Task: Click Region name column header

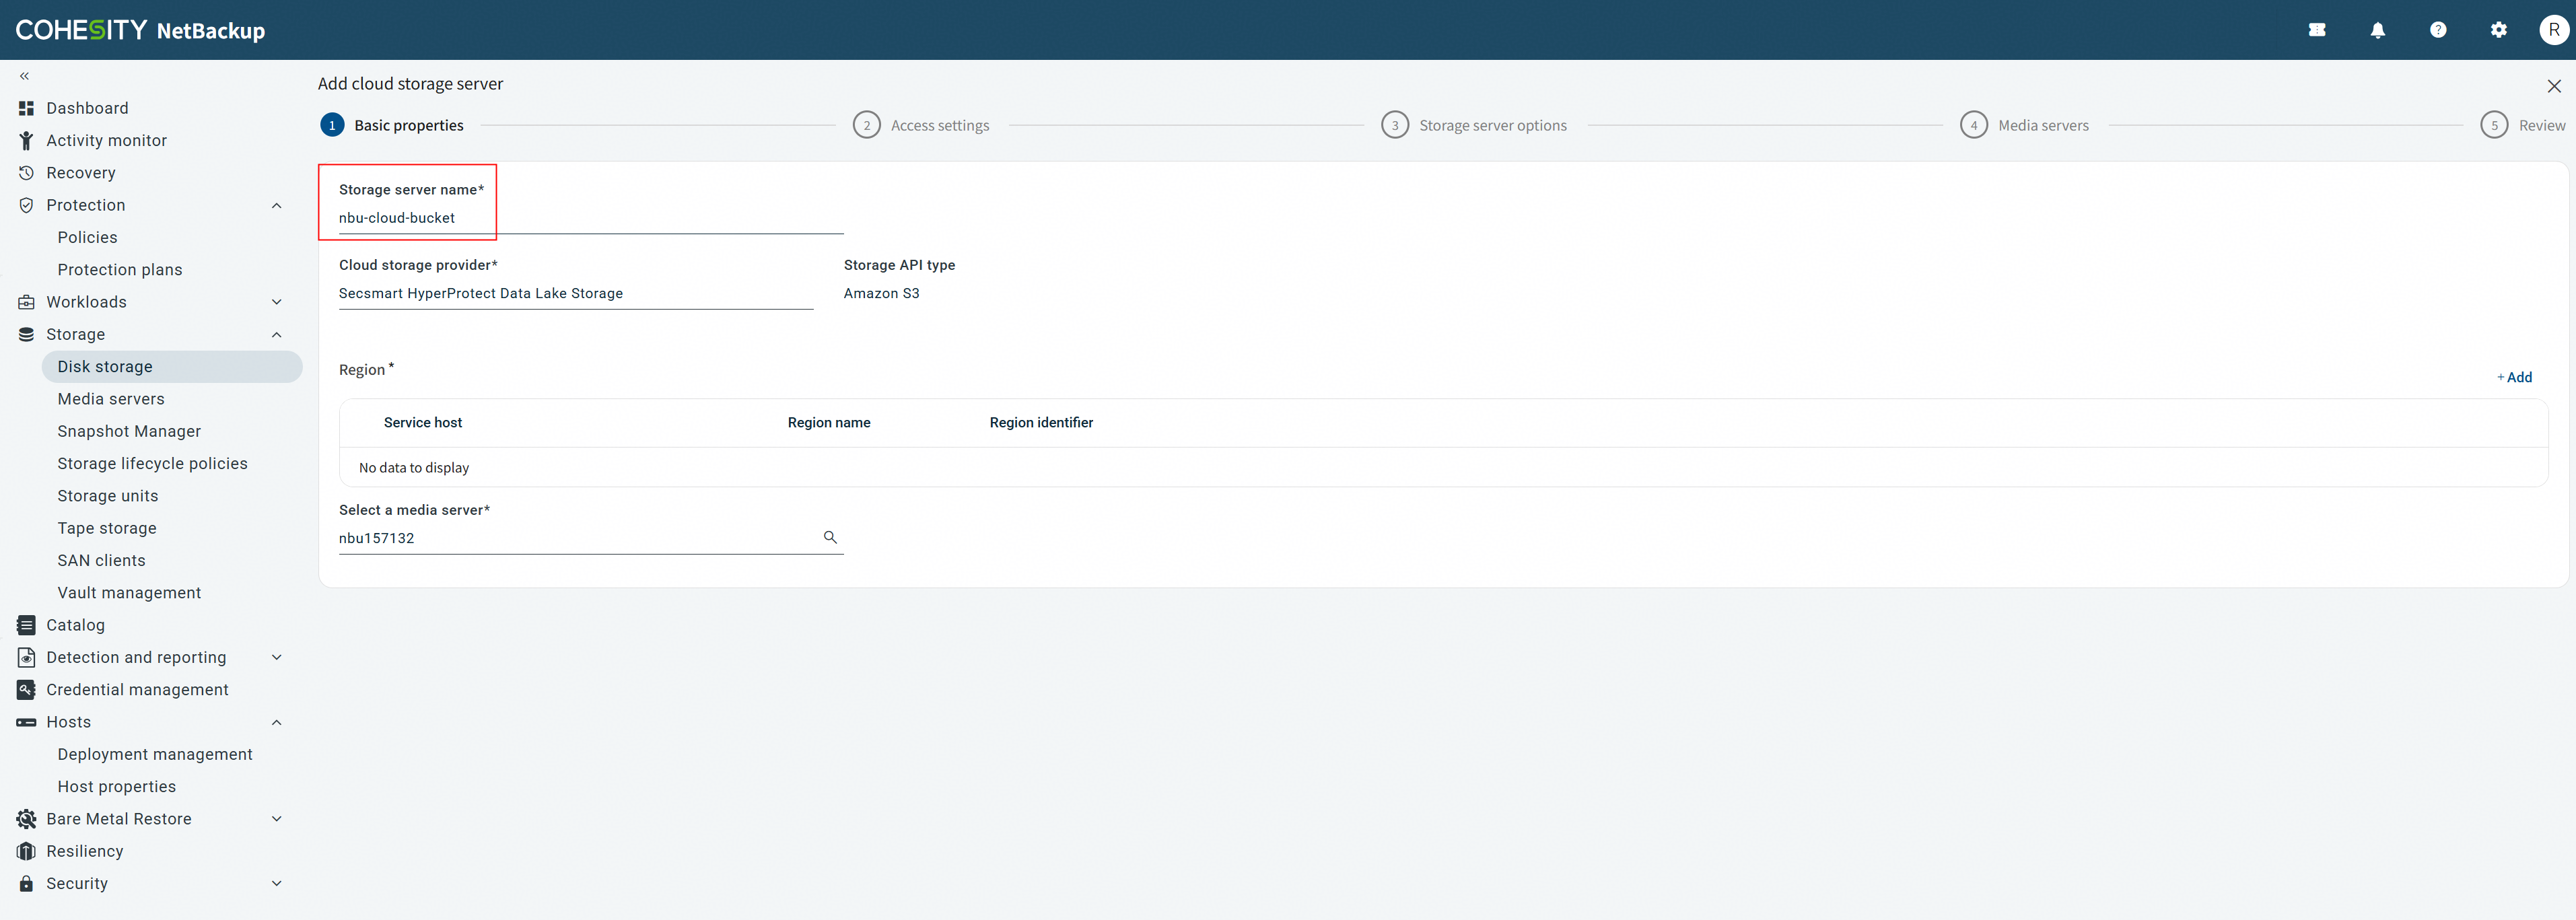Action: (829, 423)
